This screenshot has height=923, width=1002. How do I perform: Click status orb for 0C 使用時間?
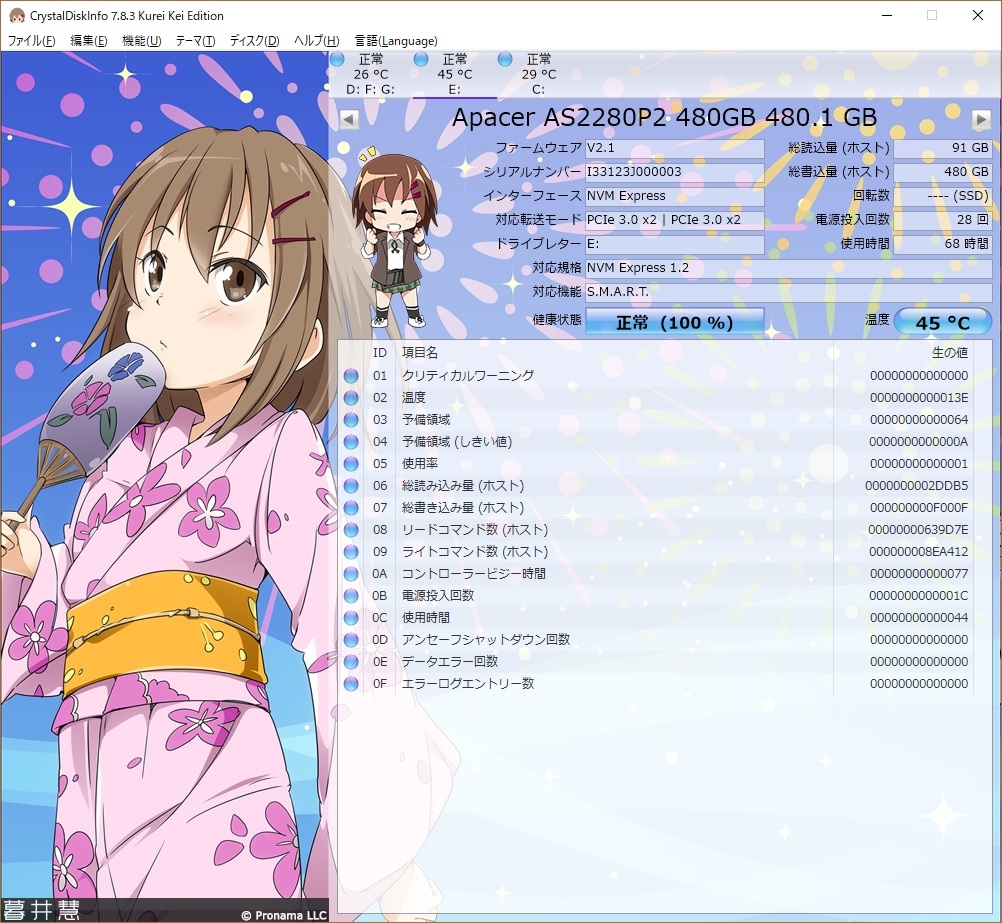(x=351, y=618)
